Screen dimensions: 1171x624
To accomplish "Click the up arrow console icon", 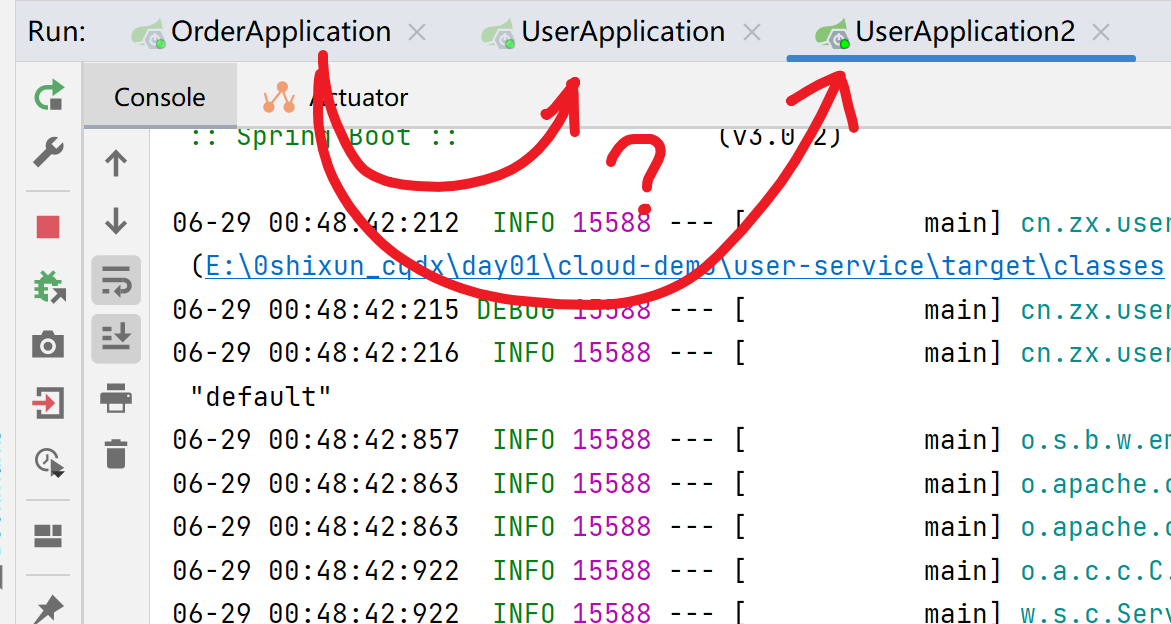I will (116, 163).
